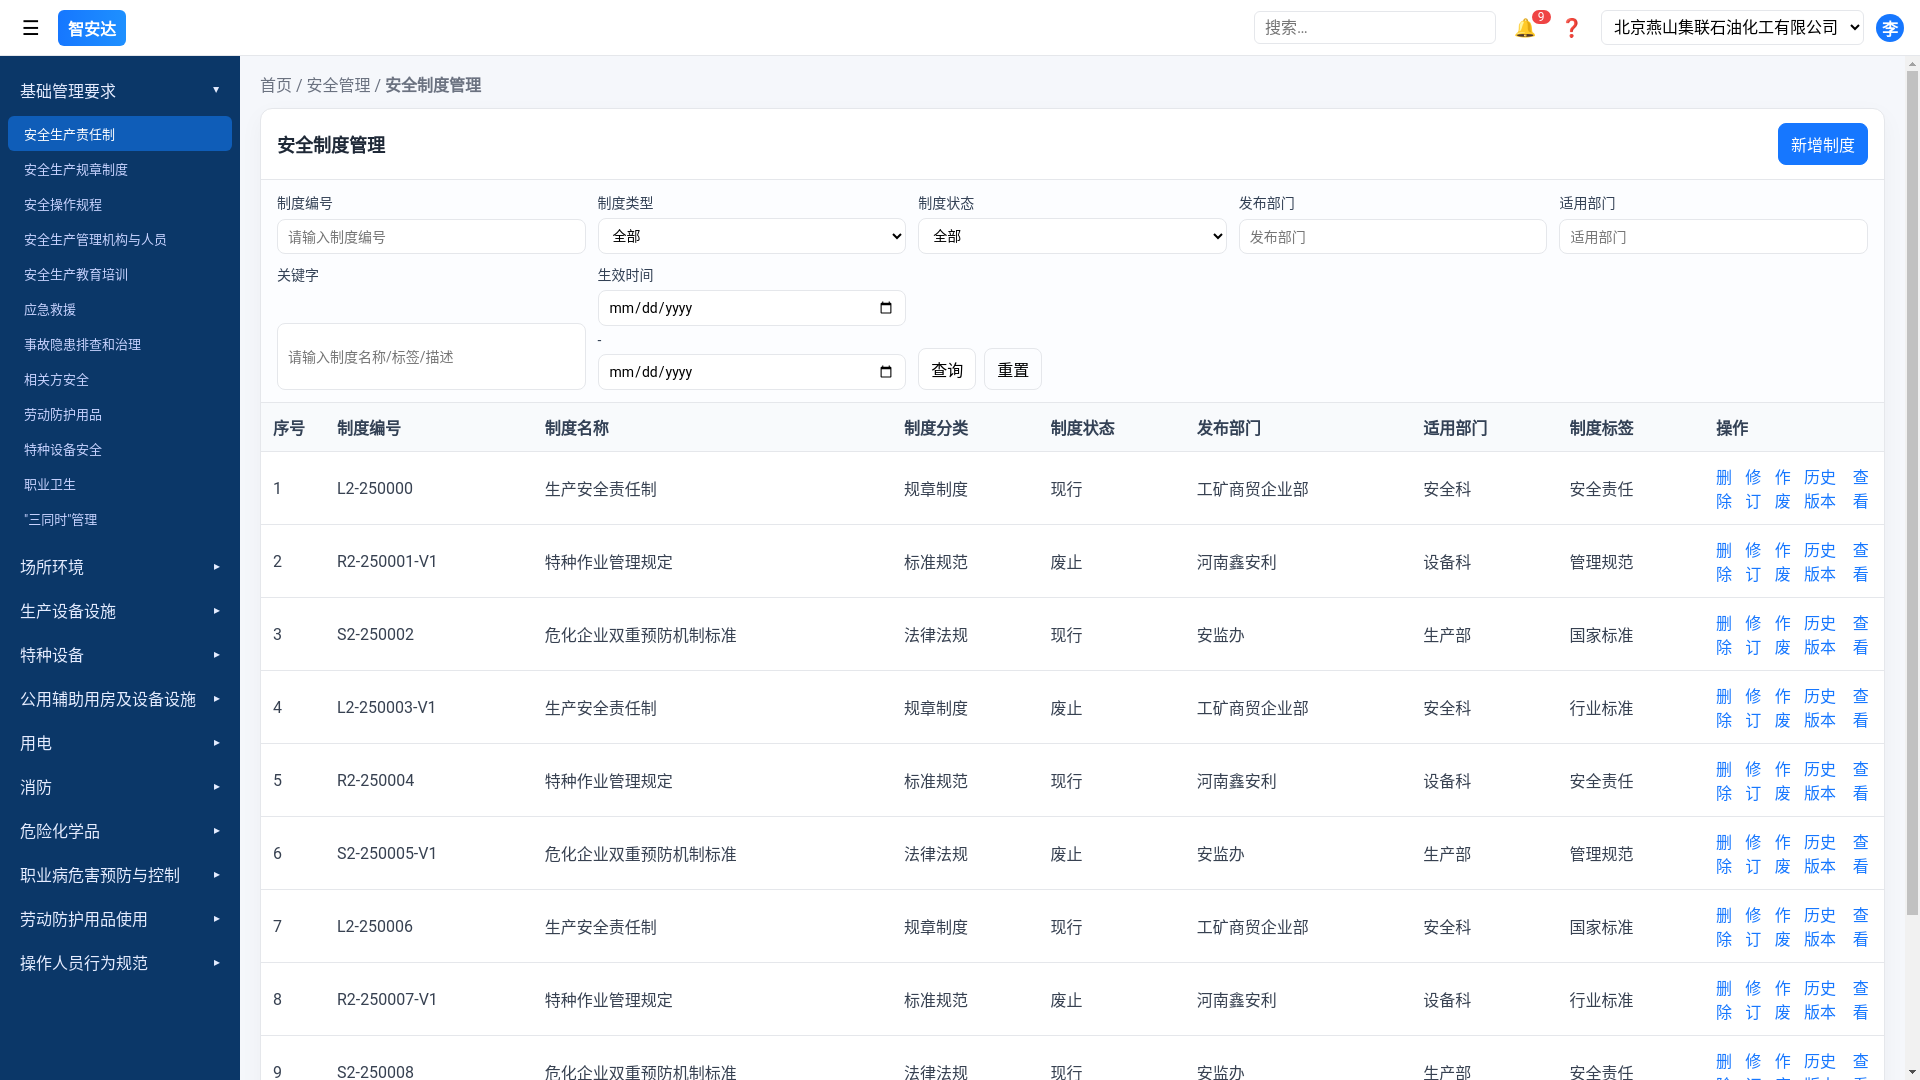Open 应急救援 menu item
Screen dimensions: 1920x1080
[120, 309]
